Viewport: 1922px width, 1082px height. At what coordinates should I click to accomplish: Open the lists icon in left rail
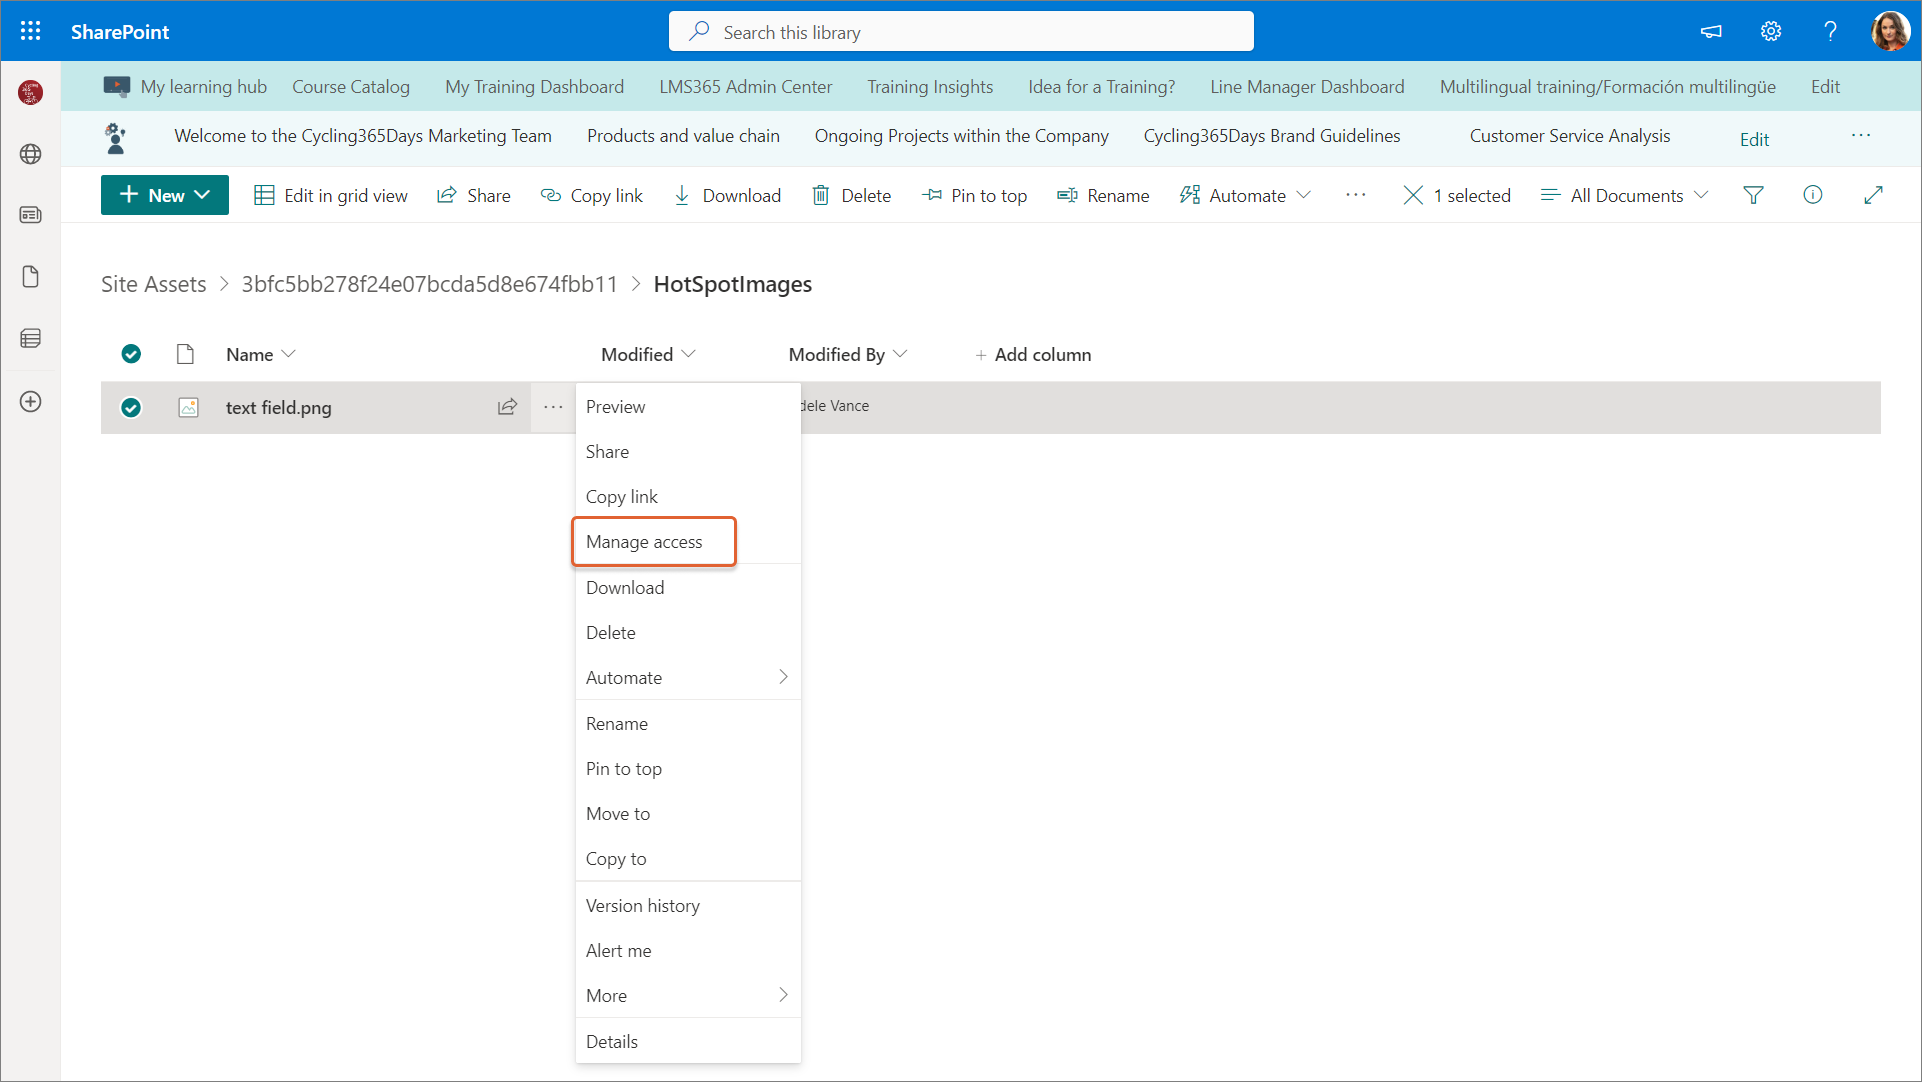click(31, 339)
